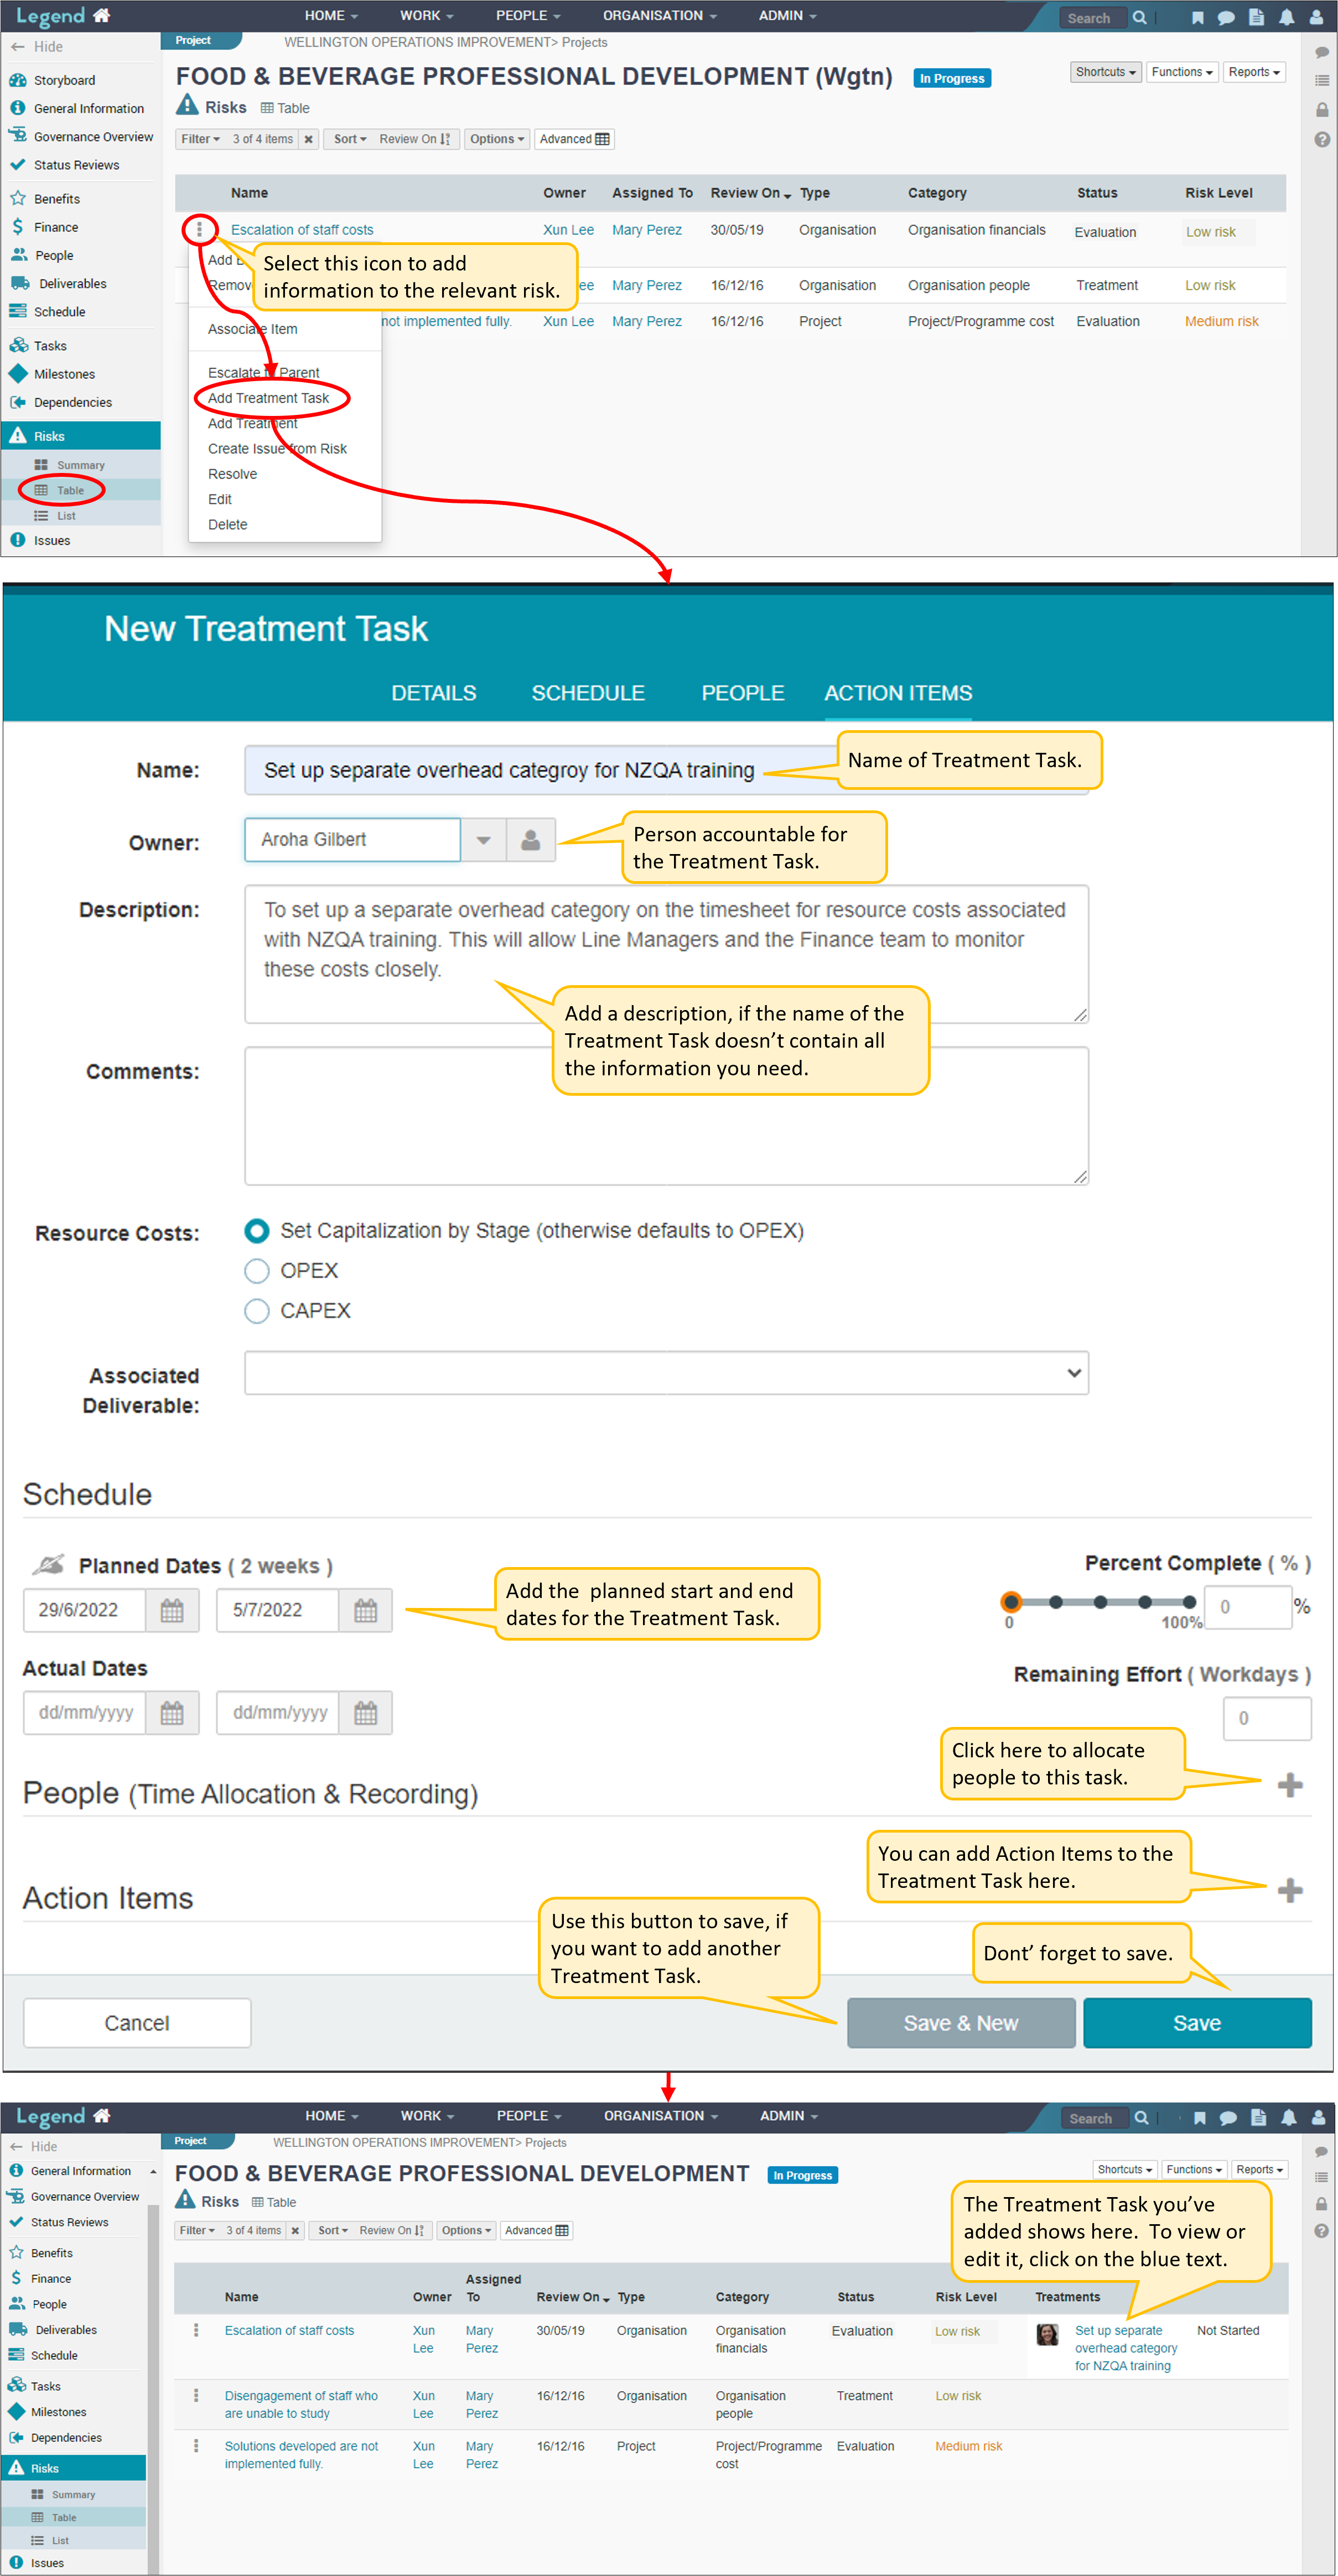Remove the filter with the x icon
This screenshot has width=1338, height=2576.
tap(308, 139)
